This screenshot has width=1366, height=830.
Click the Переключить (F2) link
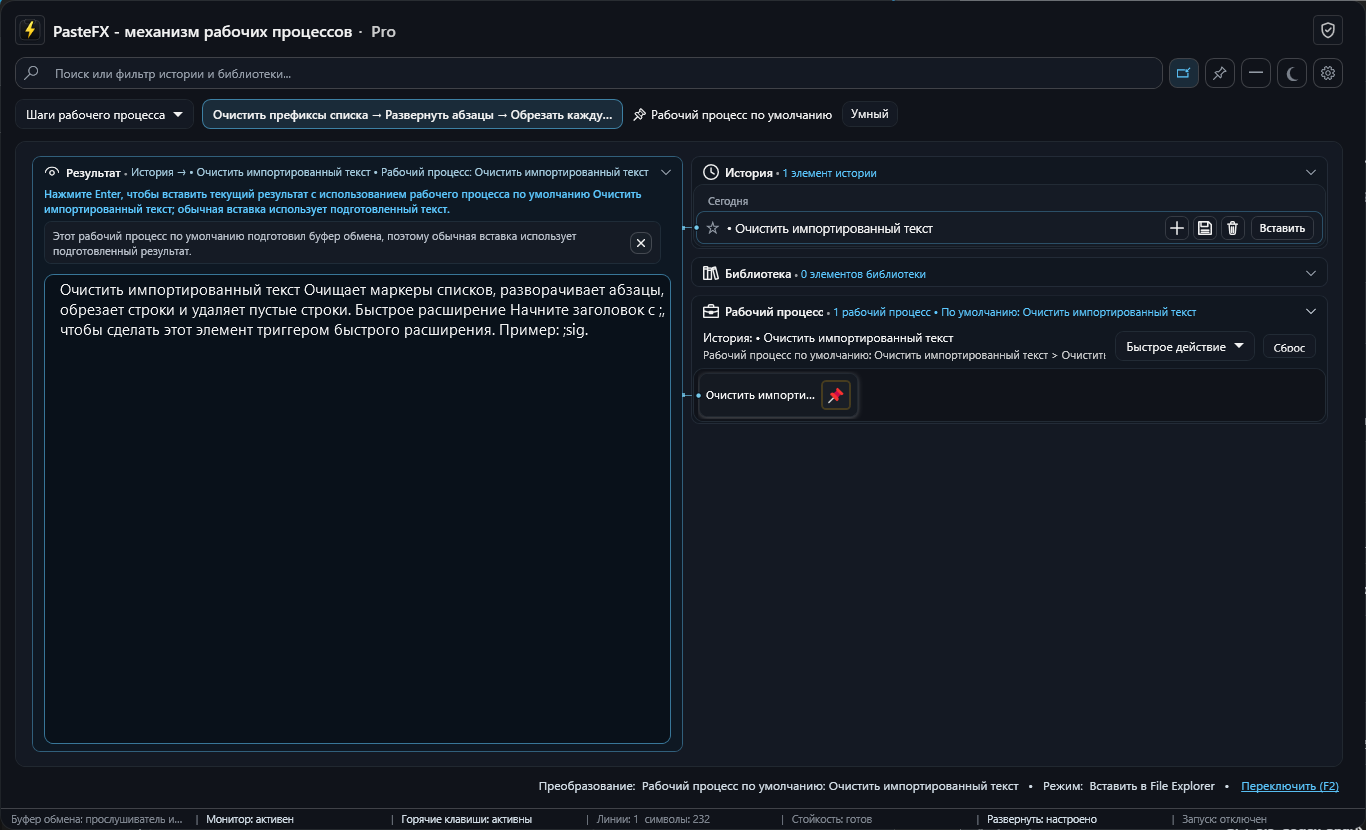click(1290, 786)
